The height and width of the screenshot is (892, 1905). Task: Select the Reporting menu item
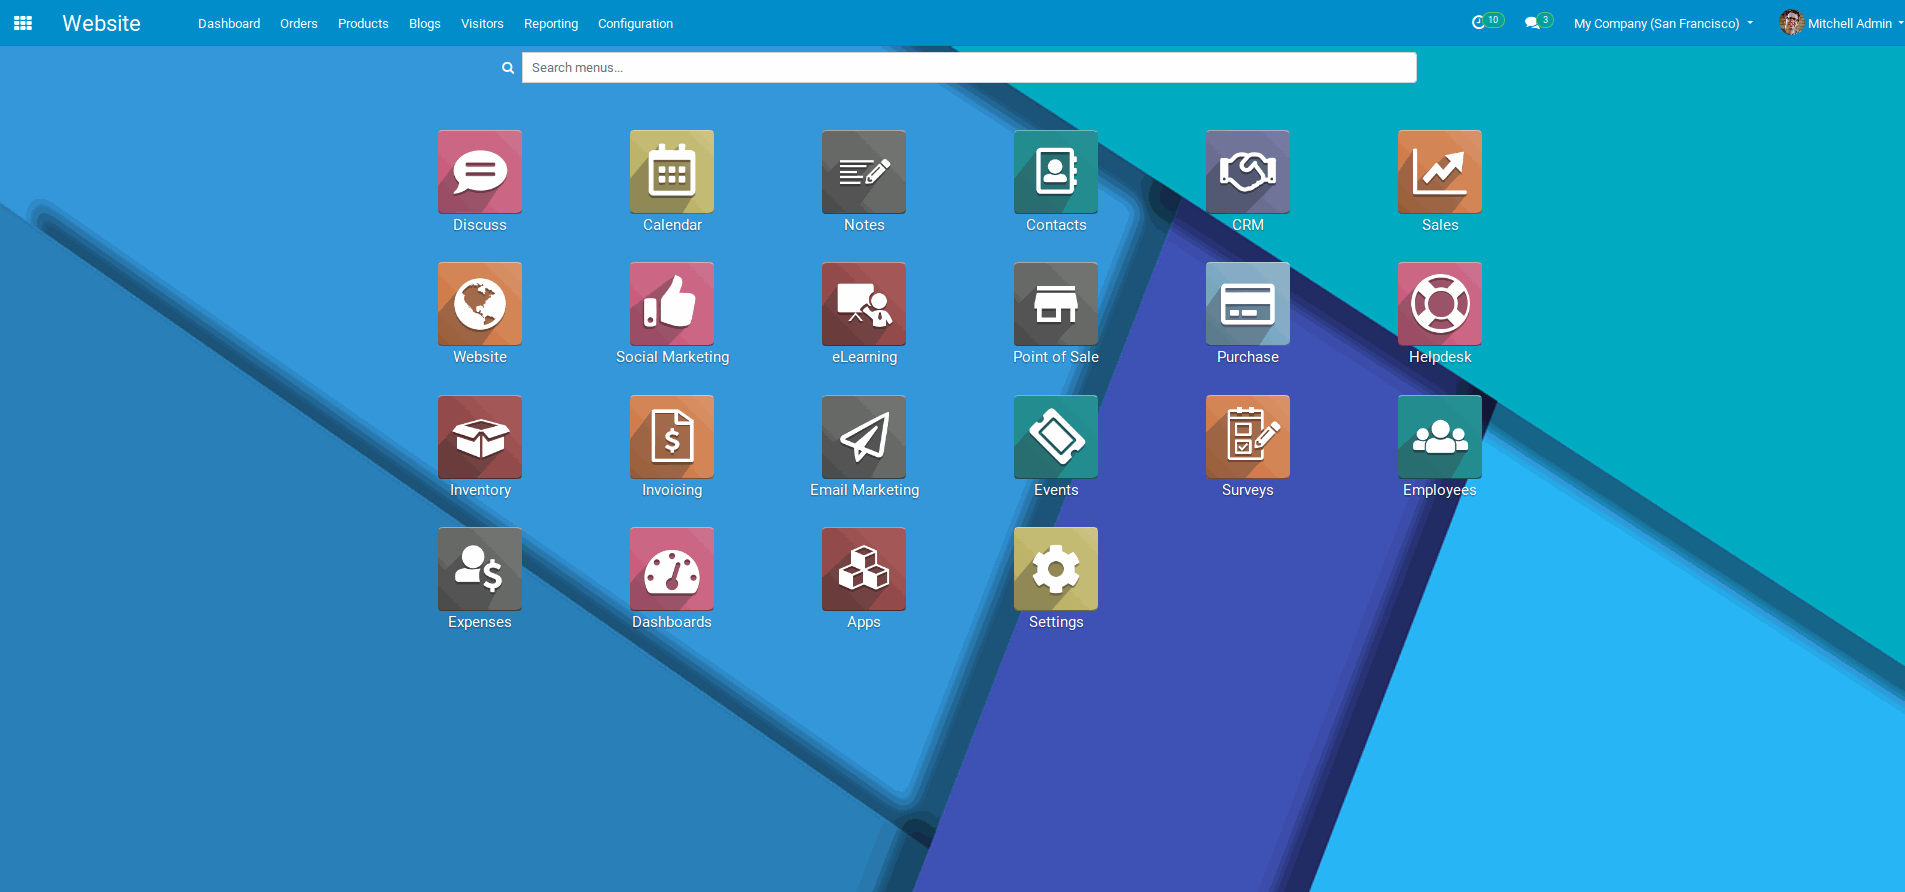click(x=550, y=23)
